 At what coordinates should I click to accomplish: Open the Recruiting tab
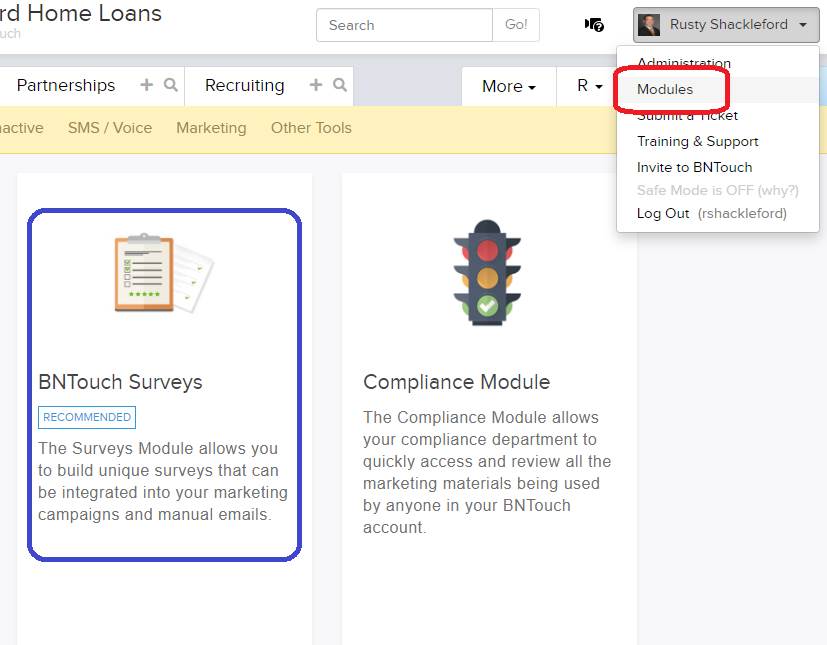click(245, 85)
